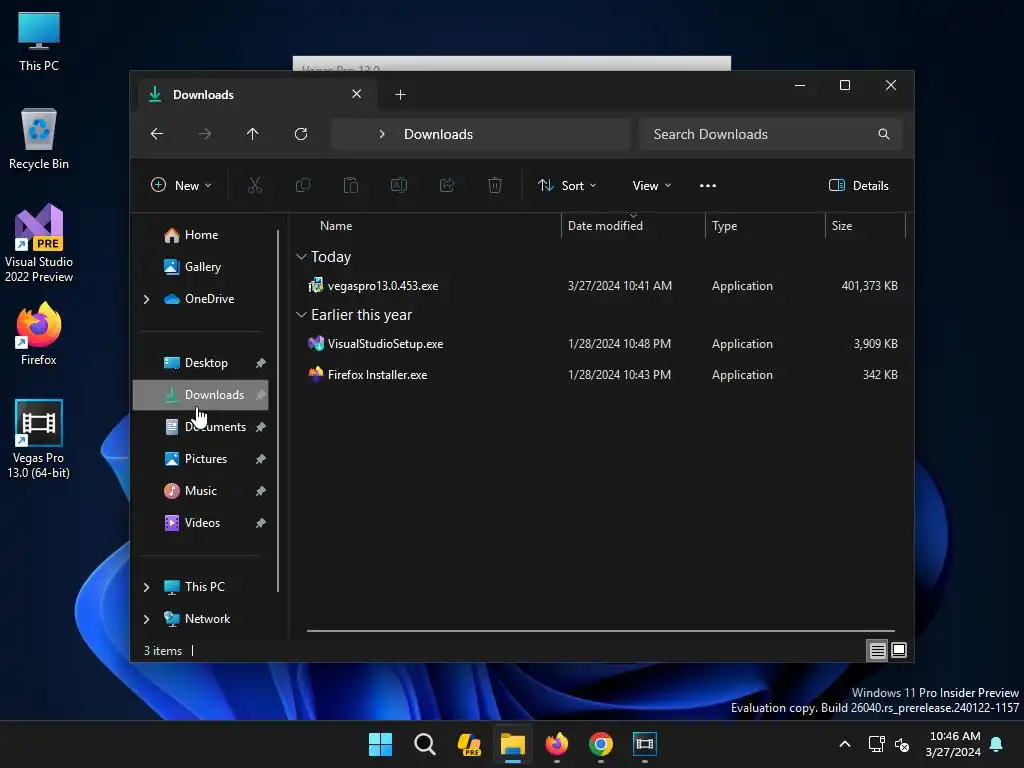
Task: Click the pin icon beside Music
Action: pyautogui.click(x=261, y=491)
